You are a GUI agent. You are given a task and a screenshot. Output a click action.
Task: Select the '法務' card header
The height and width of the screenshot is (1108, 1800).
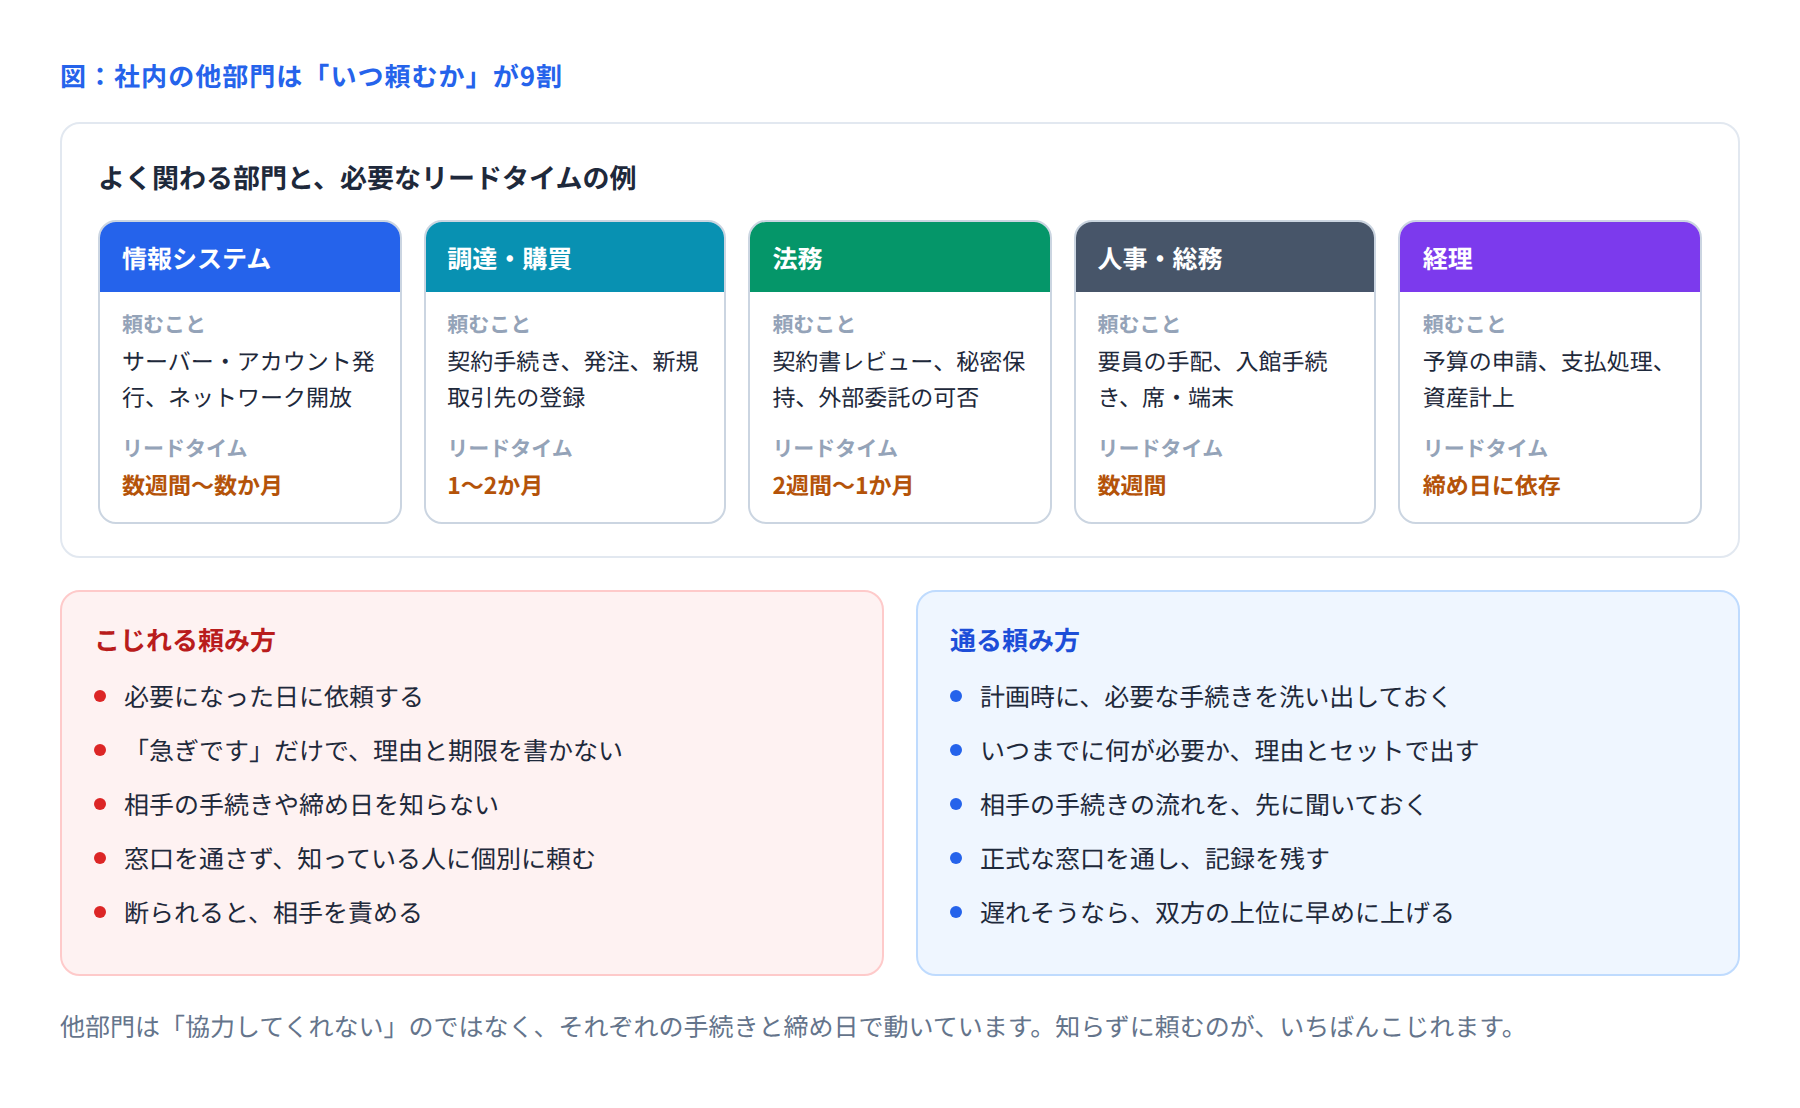pyautogui.click(x=900, y=258)
